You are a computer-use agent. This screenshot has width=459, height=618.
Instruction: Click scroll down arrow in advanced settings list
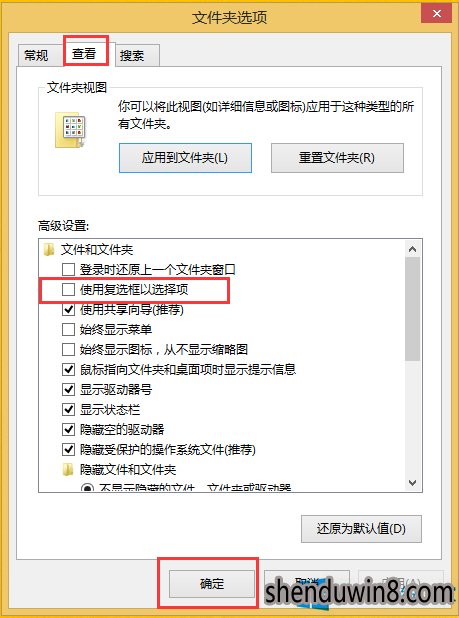(x=413, y=482)
